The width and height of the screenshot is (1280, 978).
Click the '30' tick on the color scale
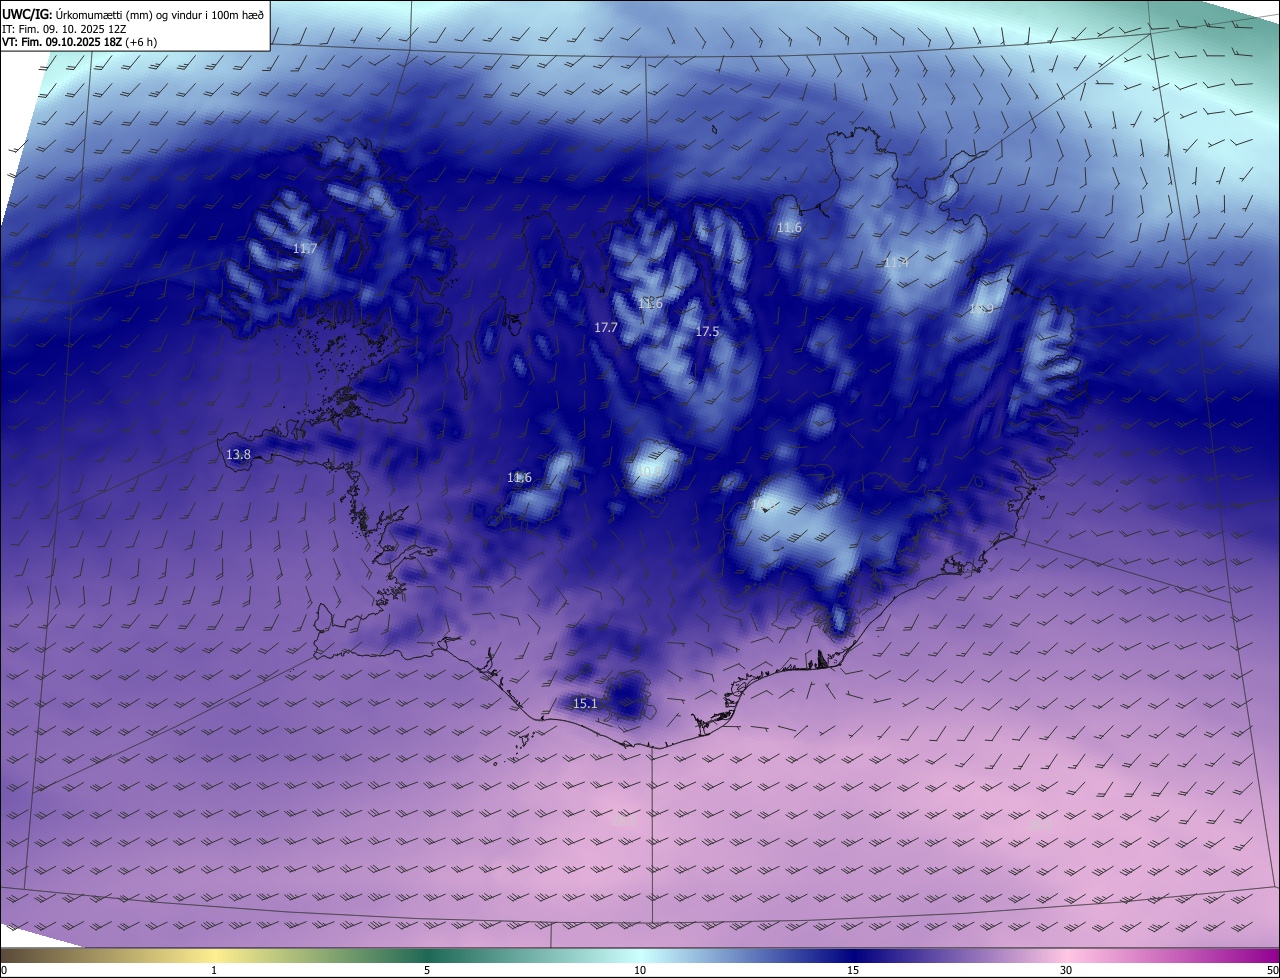click(x=1066, y=970)
